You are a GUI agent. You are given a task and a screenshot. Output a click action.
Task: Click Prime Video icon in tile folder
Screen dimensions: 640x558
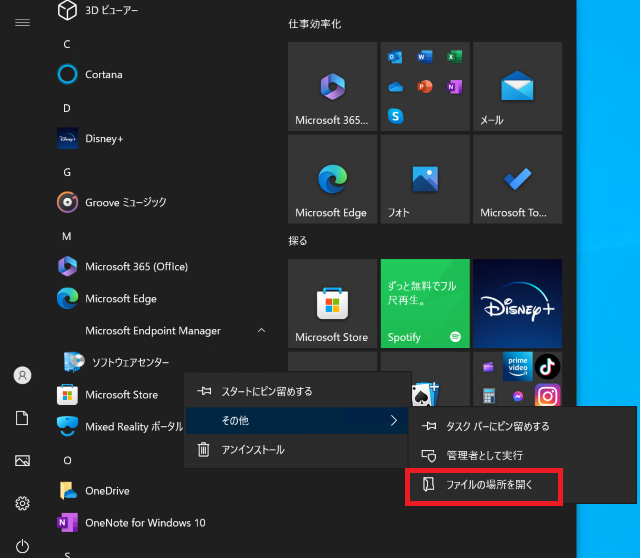point(518,366)
